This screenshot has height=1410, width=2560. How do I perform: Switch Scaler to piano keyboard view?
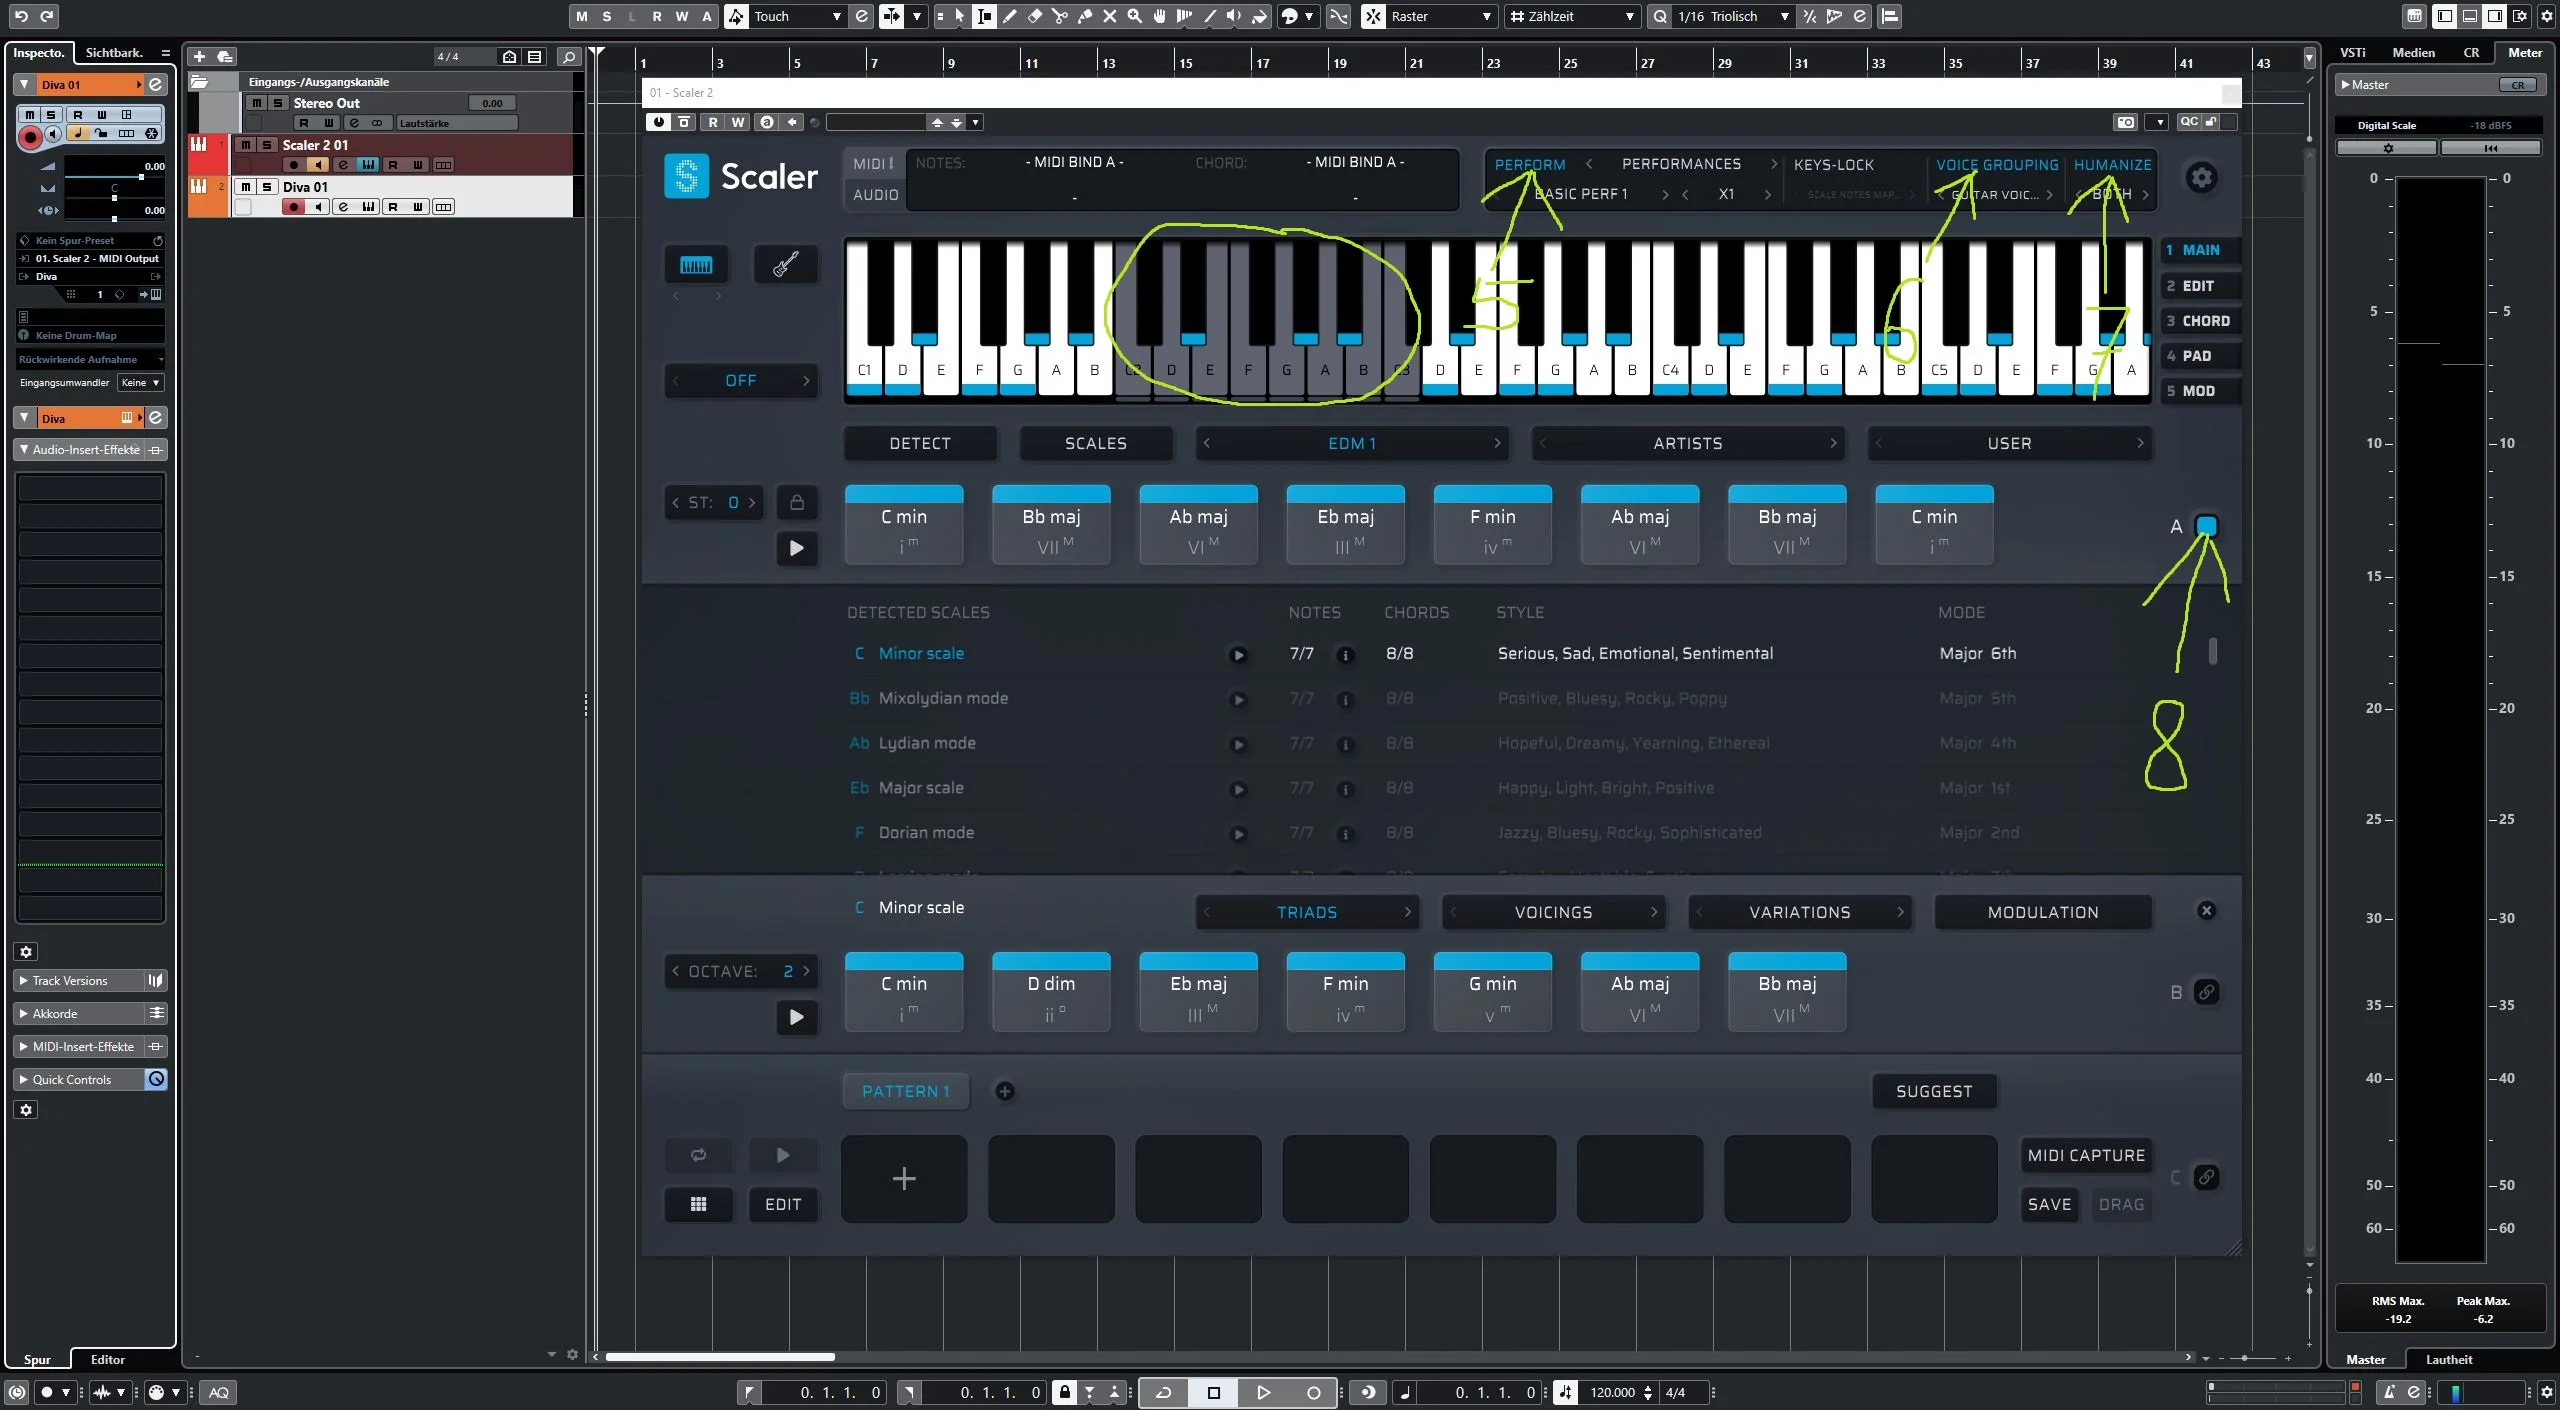click(696, 264)
